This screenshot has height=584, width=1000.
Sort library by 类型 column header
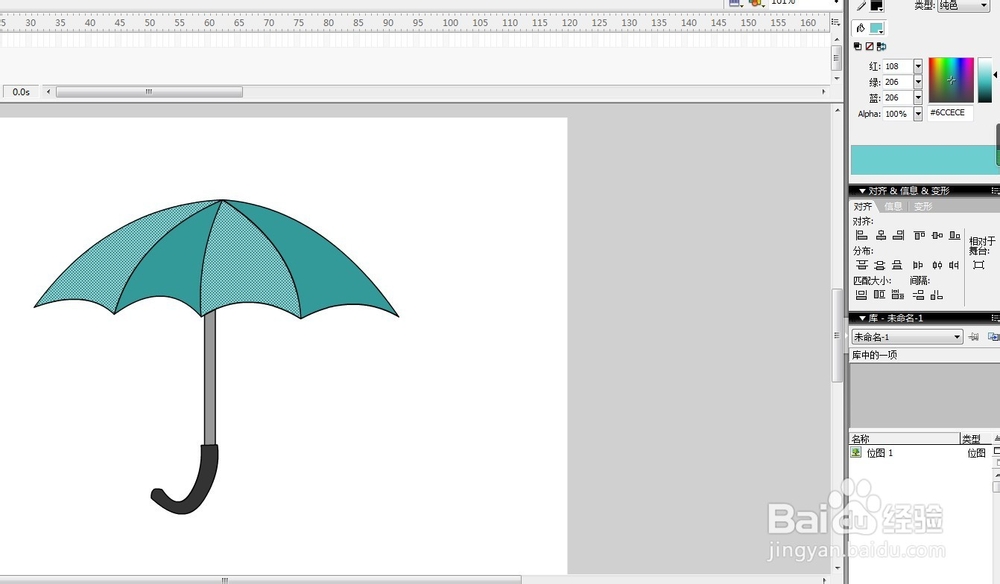pos(976,439)
